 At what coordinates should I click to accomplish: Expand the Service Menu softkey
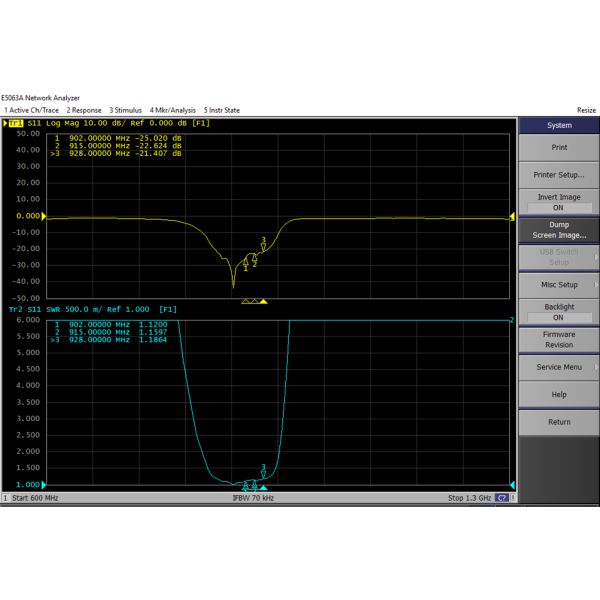click(559, 367)
